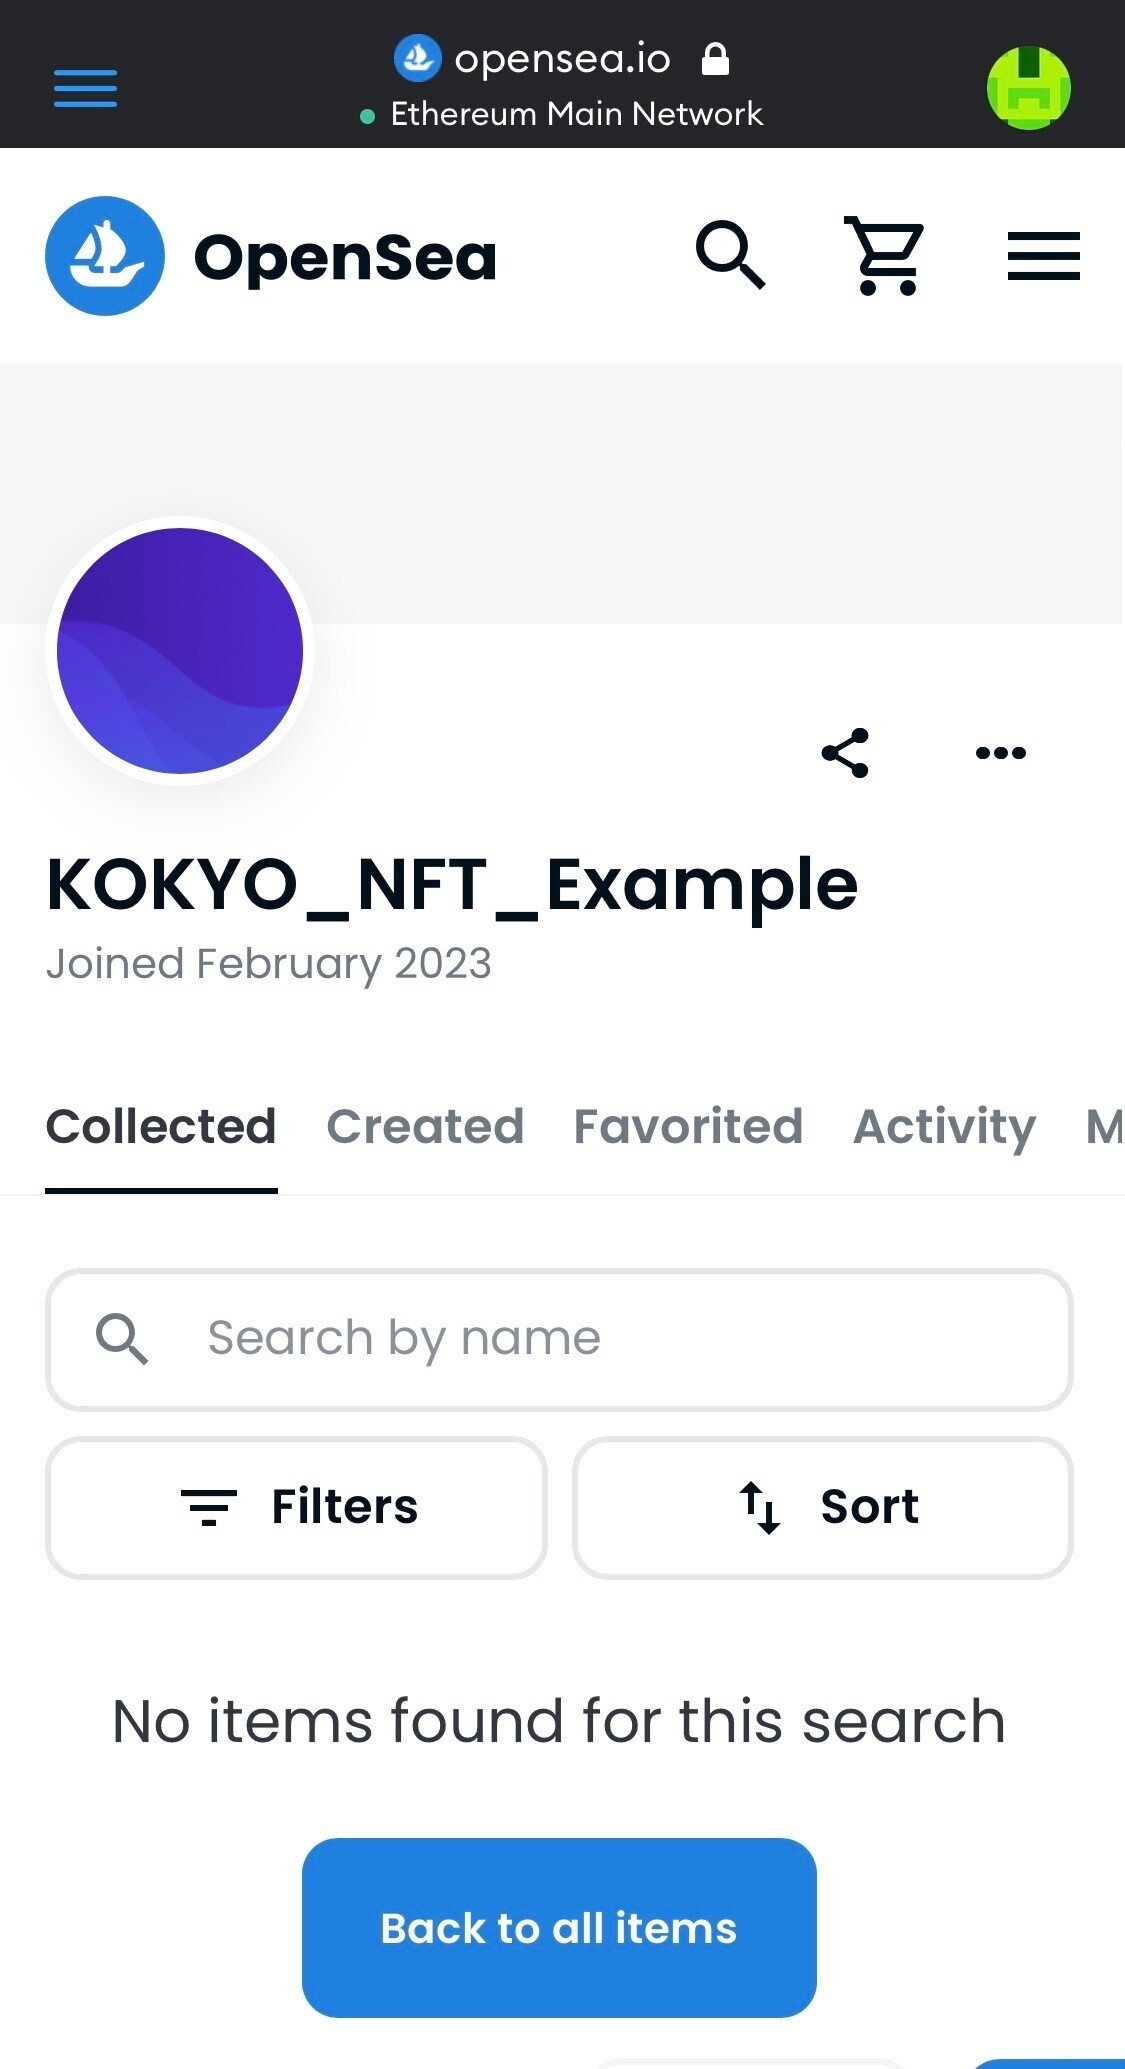
Task: Click the opensea.io address text
Action: (x=562, y=59)
